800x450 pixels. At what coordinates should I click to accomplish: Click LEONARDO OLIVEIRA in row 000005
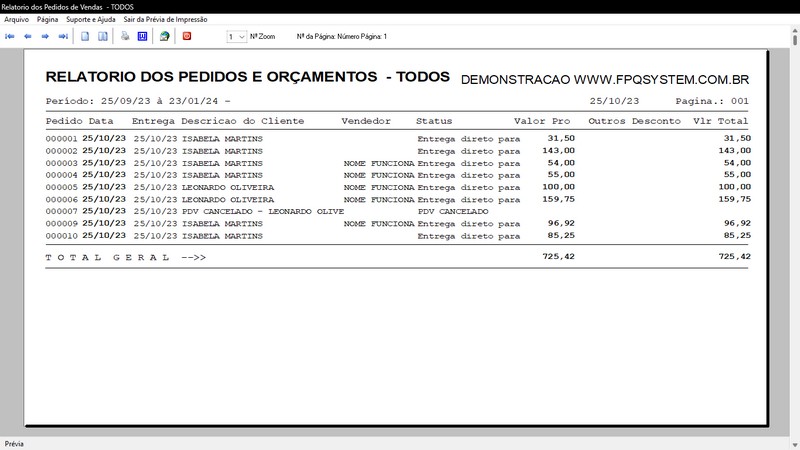pos(228,188)
